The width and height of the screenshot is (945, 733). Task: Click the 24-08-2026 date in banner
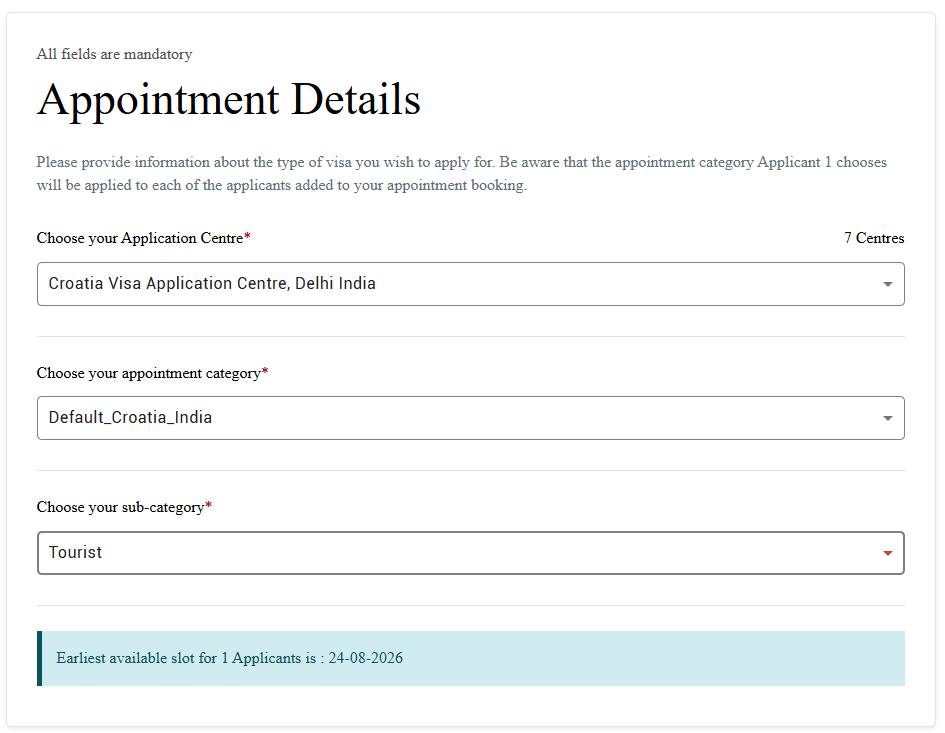[x=365, y=658]
